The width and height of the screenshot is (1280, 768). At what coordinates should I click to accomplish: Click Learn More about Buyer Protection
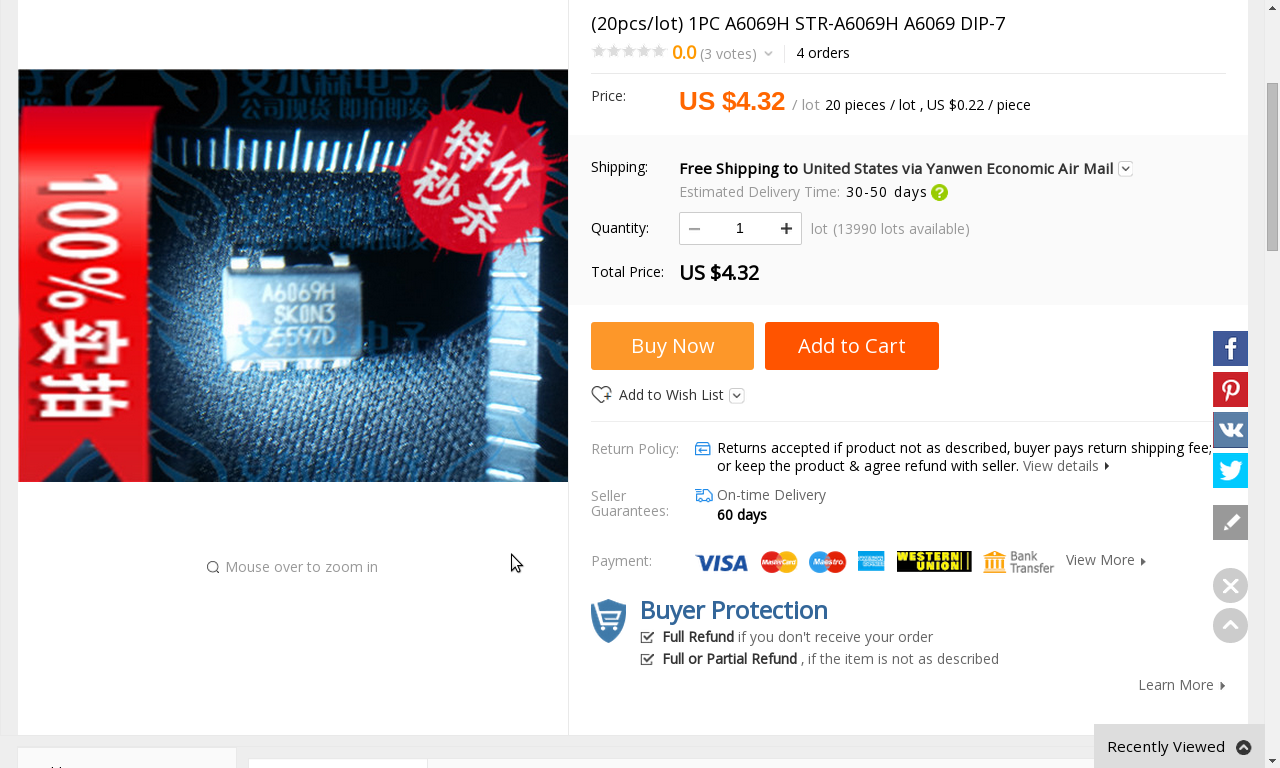click(1181, 685)
